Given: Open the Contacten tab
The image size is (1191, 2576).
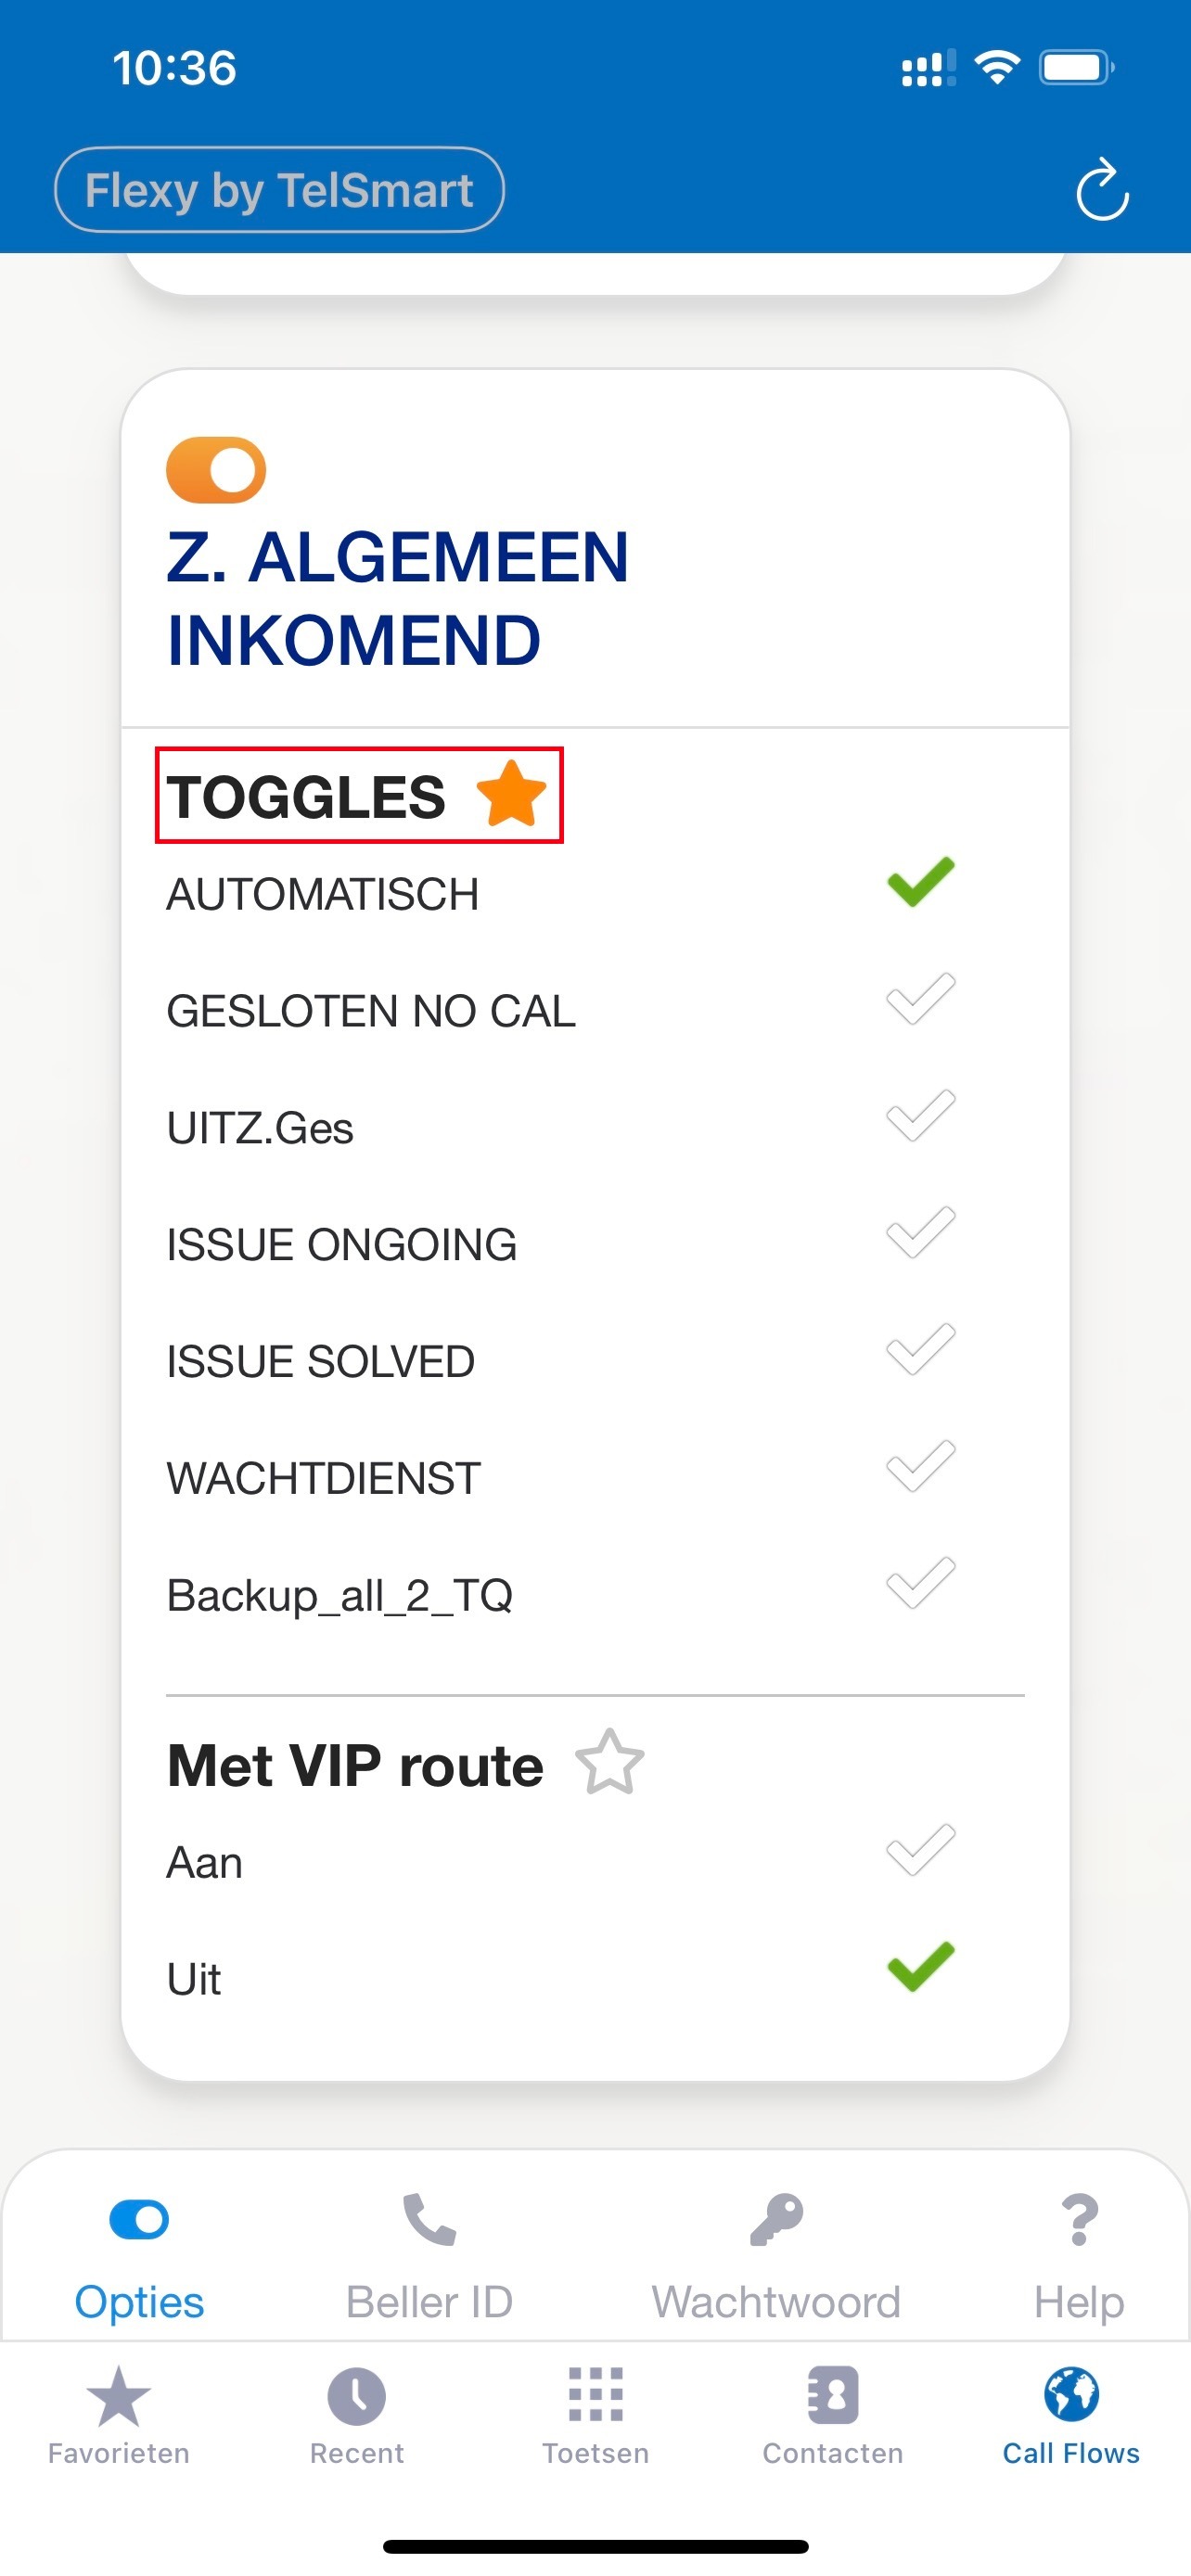Looking at the screenshot, I should (x=832, y=2414).
